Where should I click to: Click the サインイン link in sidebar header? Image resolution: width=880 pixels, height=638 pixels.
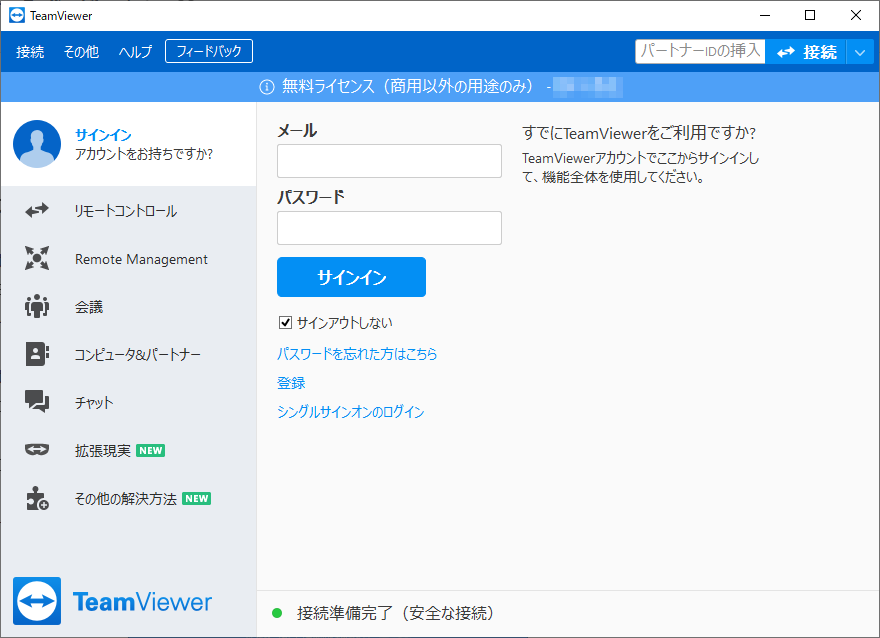tap(103, 135)
